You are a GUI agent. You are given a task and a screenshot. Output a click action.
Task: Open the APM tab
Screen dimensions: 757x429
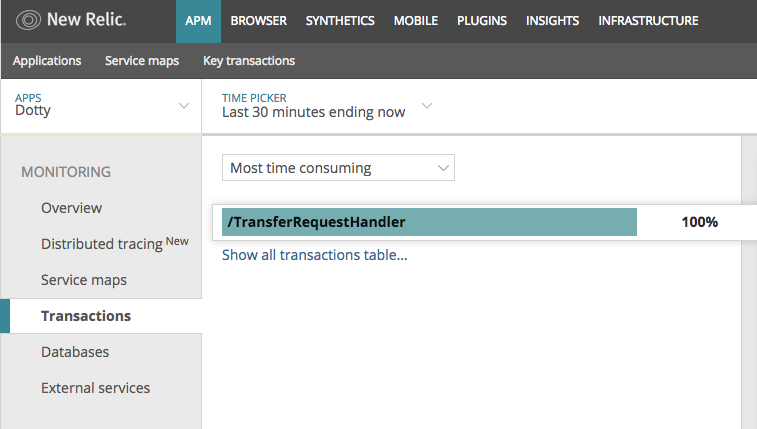pos(198,21)
